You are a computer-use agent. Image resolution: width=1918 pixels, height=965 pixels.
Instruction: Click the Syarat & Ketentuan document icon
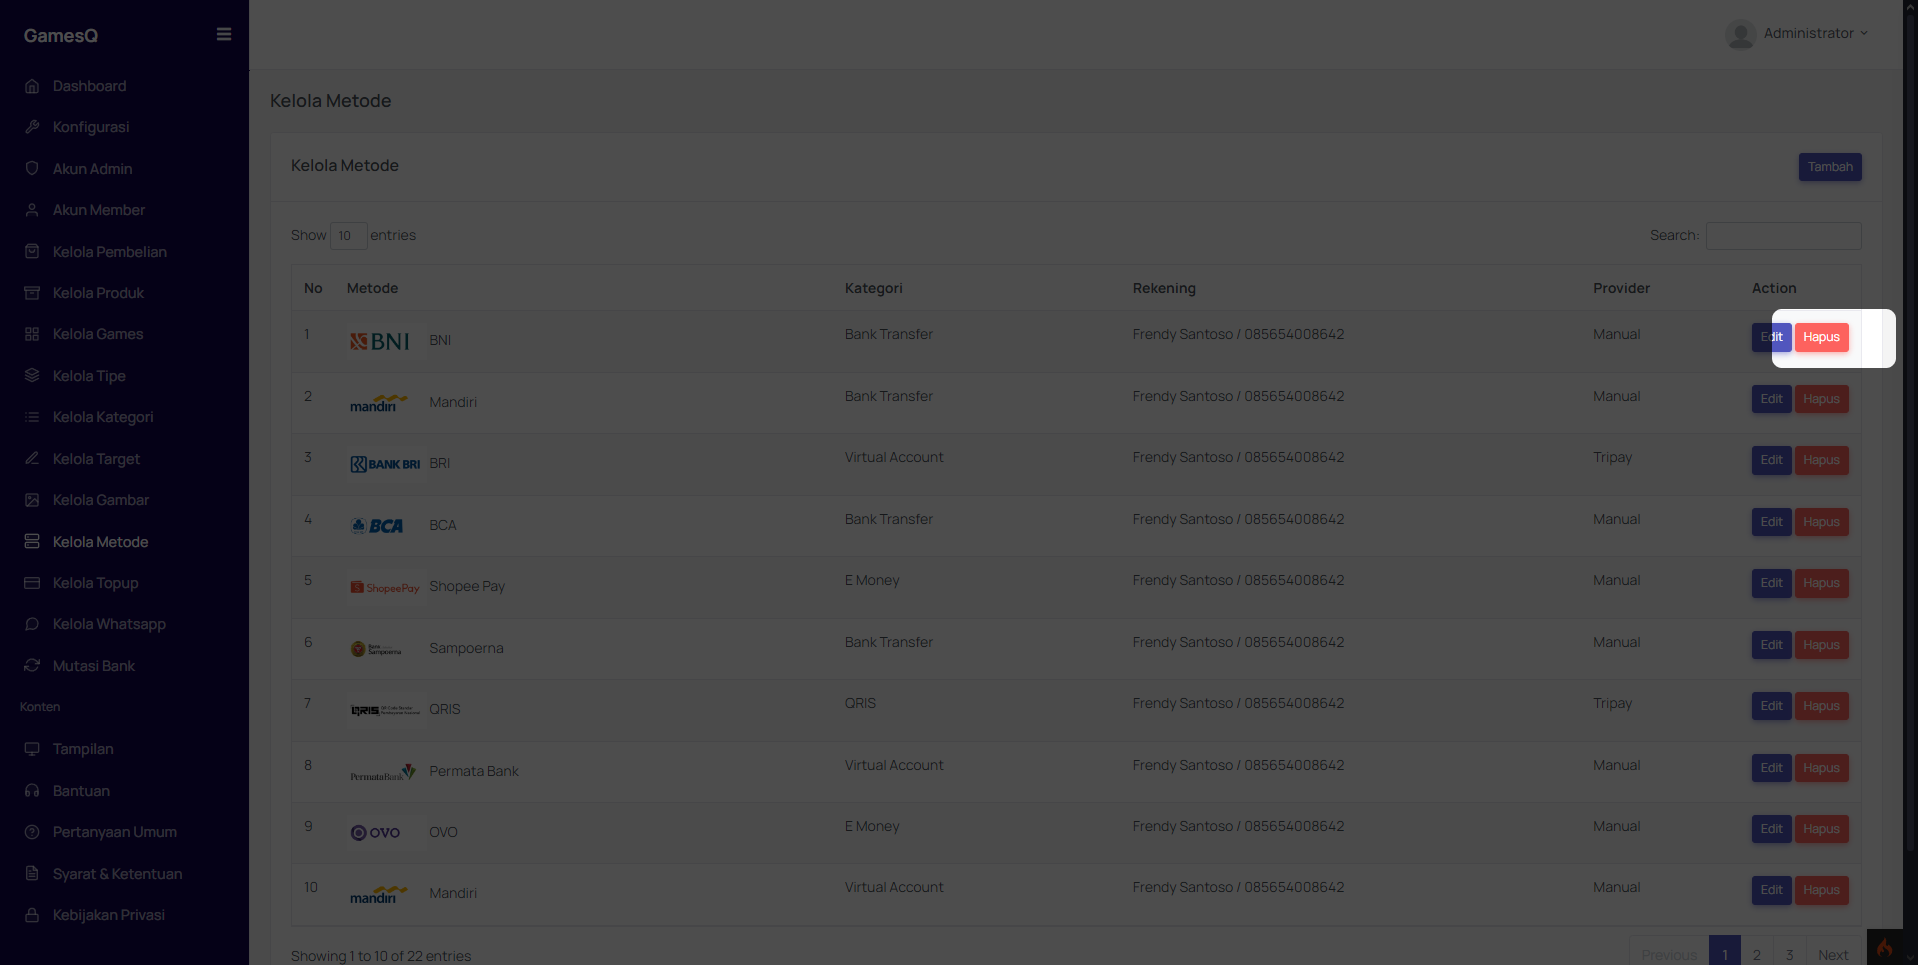click(x=32, y=874)
